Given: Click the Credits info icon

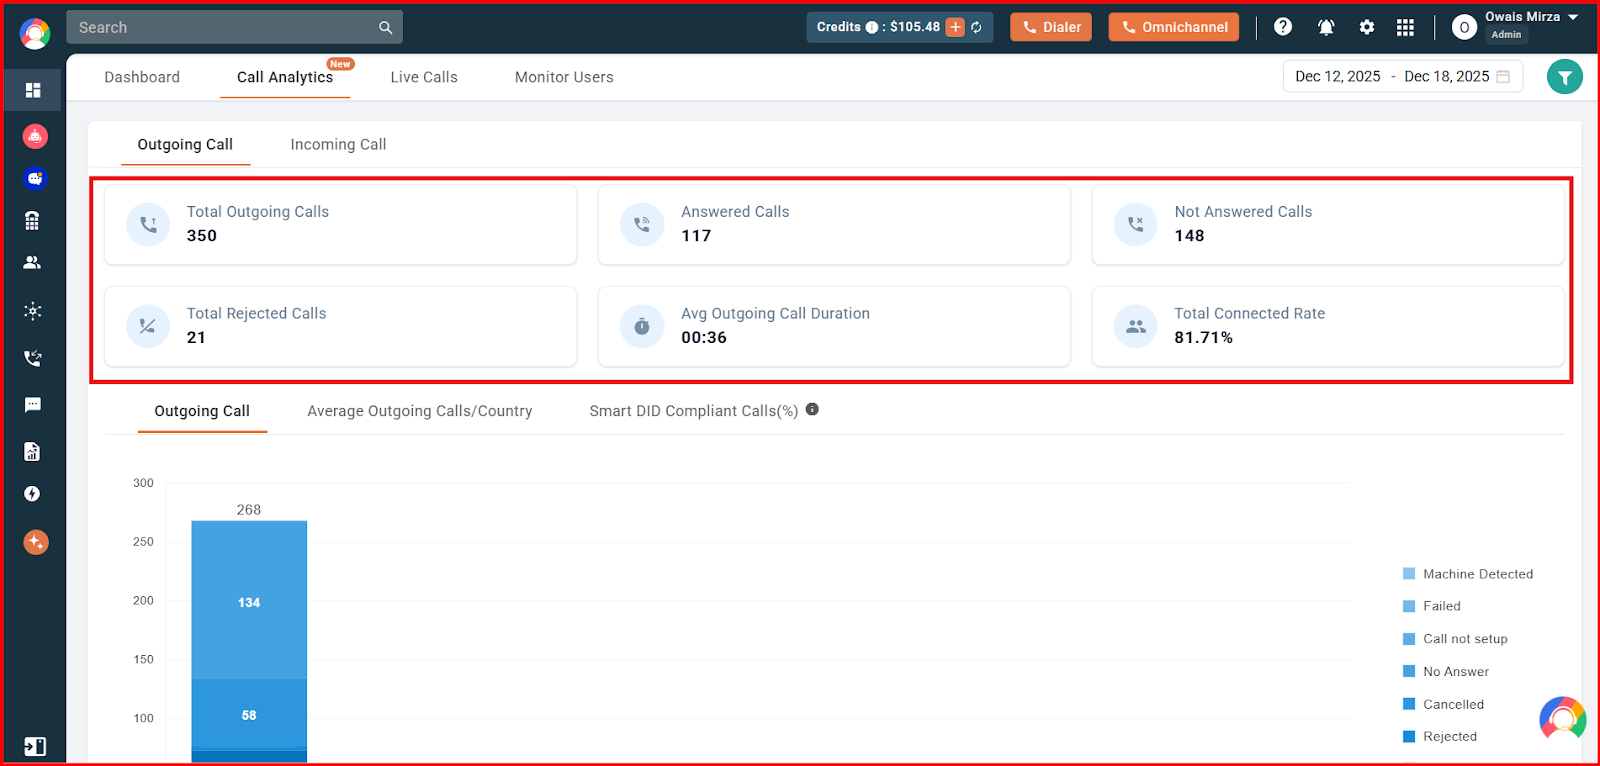Looking at the screenshot, I should tap(872, 28).
